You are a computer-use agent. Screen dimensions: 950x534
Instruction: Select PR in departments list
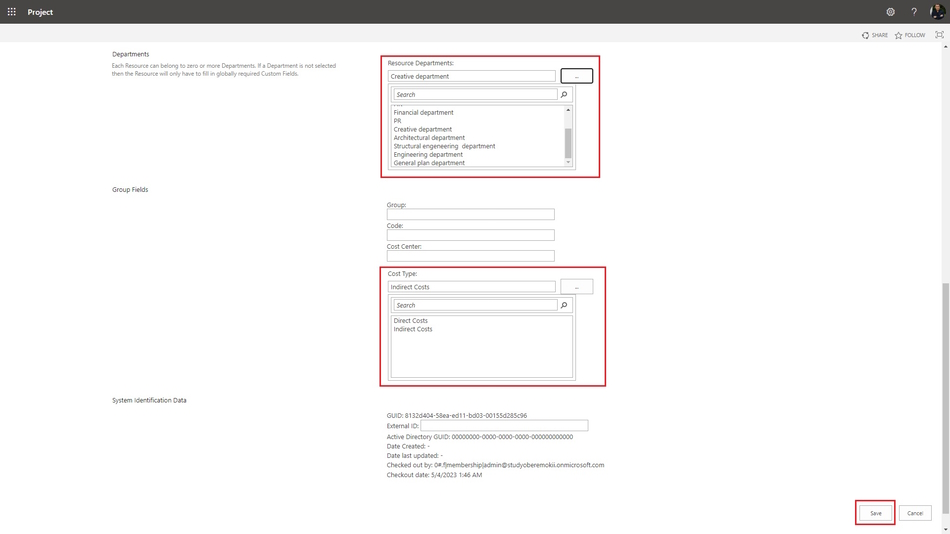click(397, 121)
